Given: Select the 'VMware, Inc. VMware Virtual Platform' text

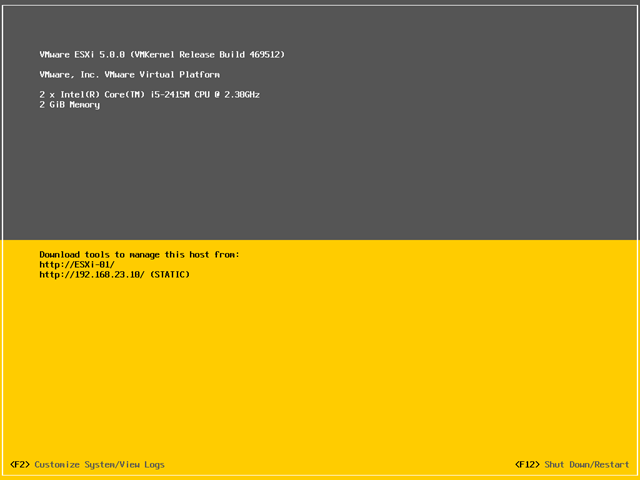Looking at the screenshot, I should pyautogui.click(x=130, y=75).
